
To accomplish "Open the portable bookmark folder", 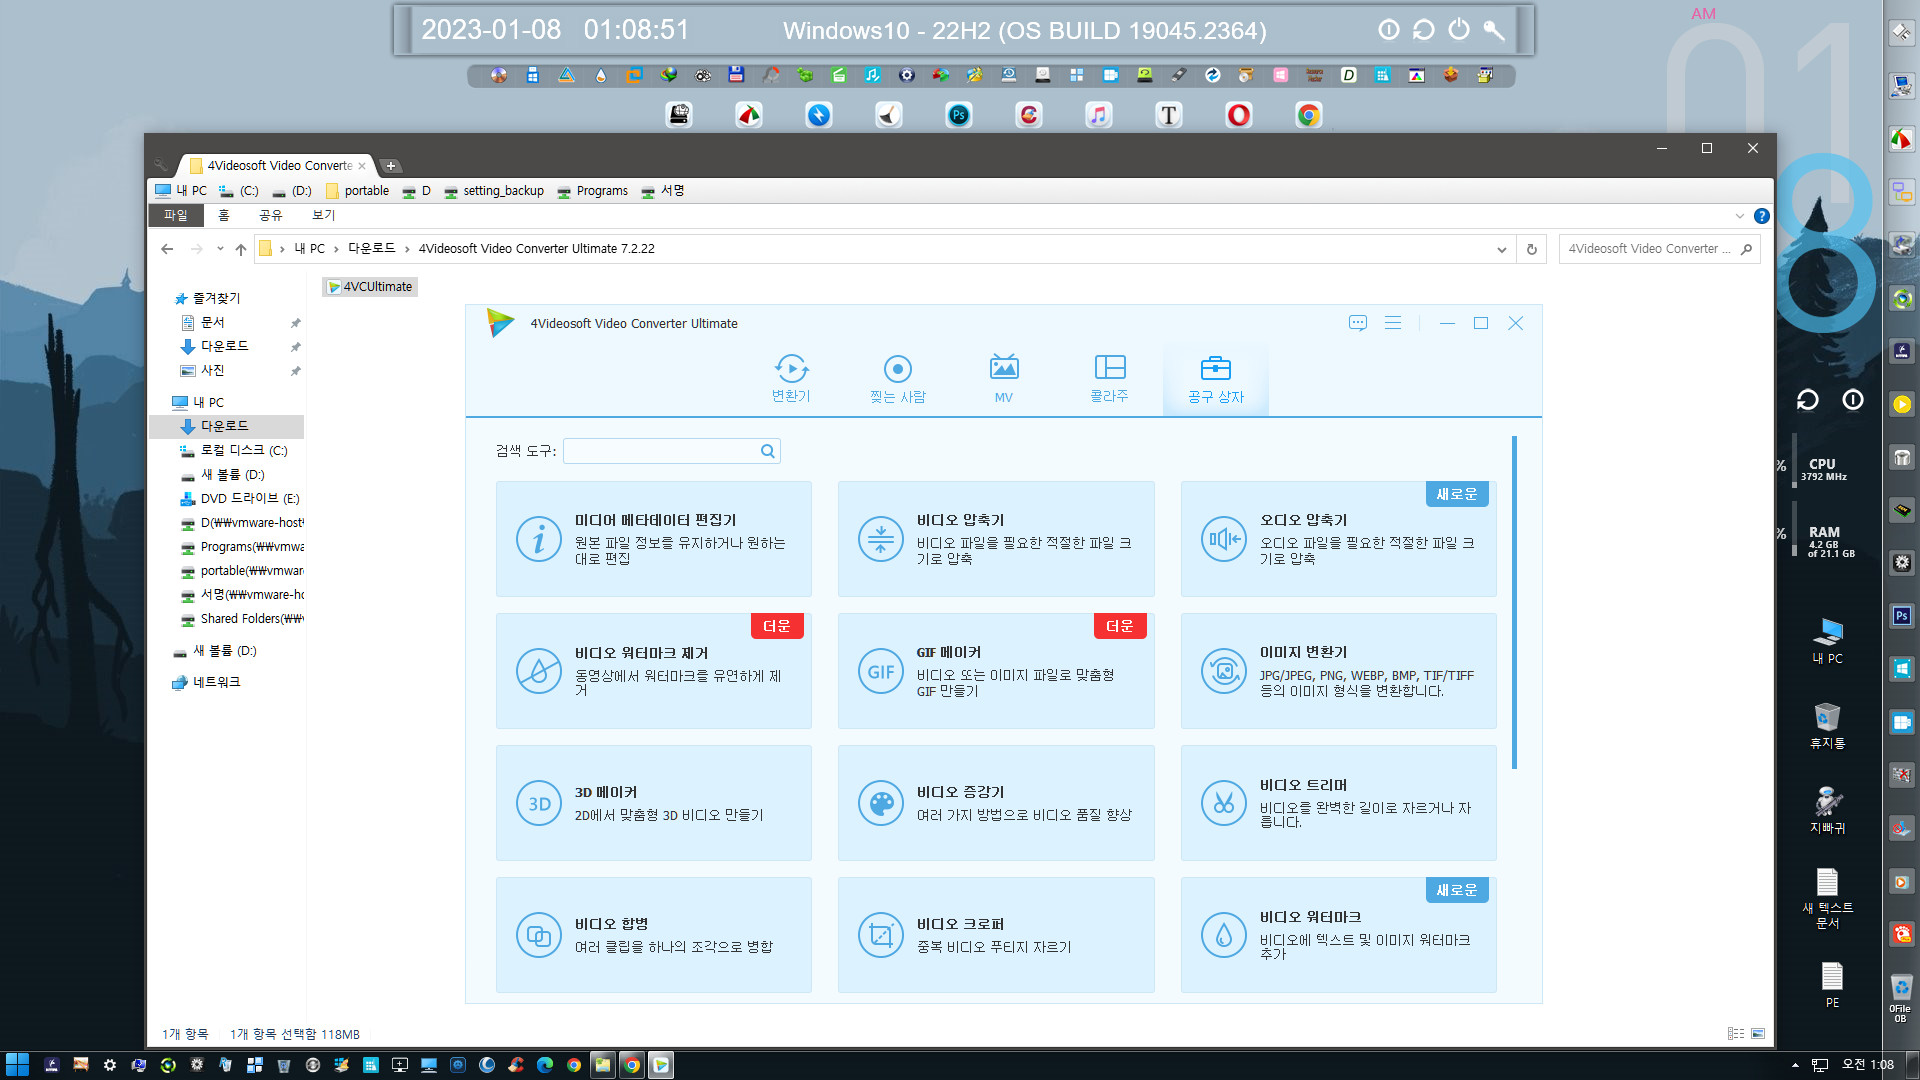I will pyautogui.click(x=358, y=191).
